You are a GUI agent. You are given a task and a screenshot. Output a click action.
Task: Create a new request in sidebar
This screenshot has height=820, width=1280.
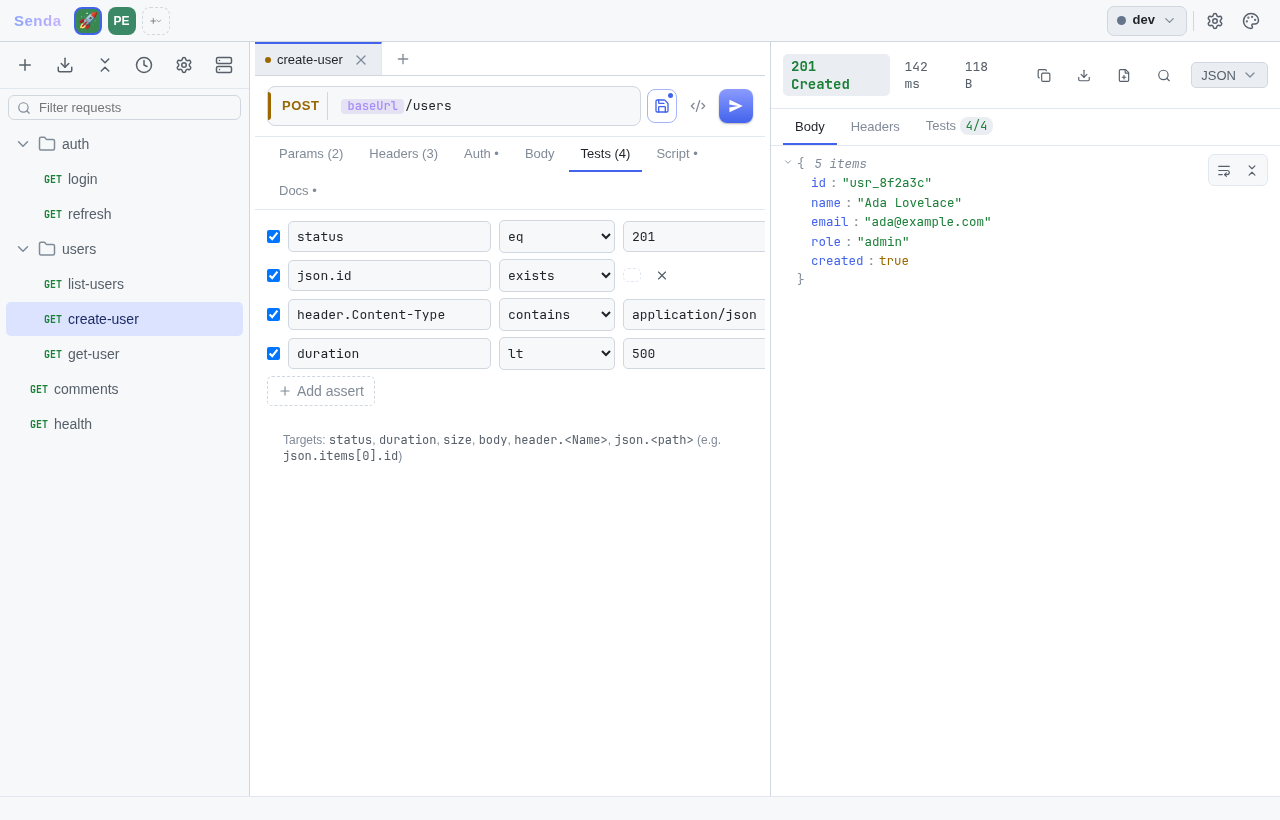point(25,65)
